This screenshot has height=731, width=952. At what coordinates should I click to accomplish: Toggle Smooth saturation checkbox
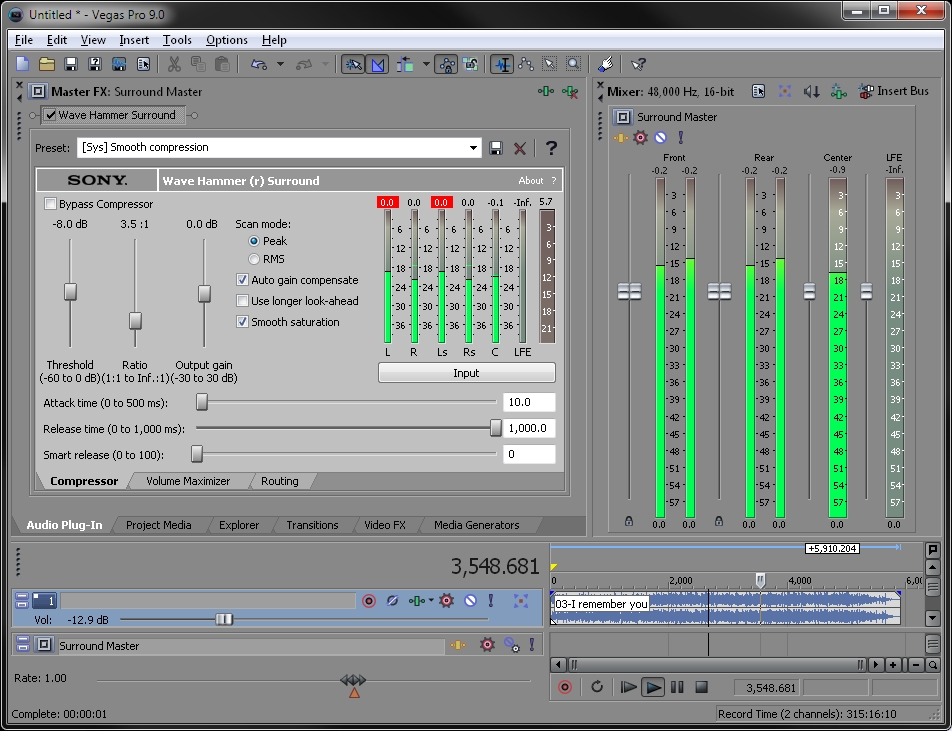click(x=242, y=322)
